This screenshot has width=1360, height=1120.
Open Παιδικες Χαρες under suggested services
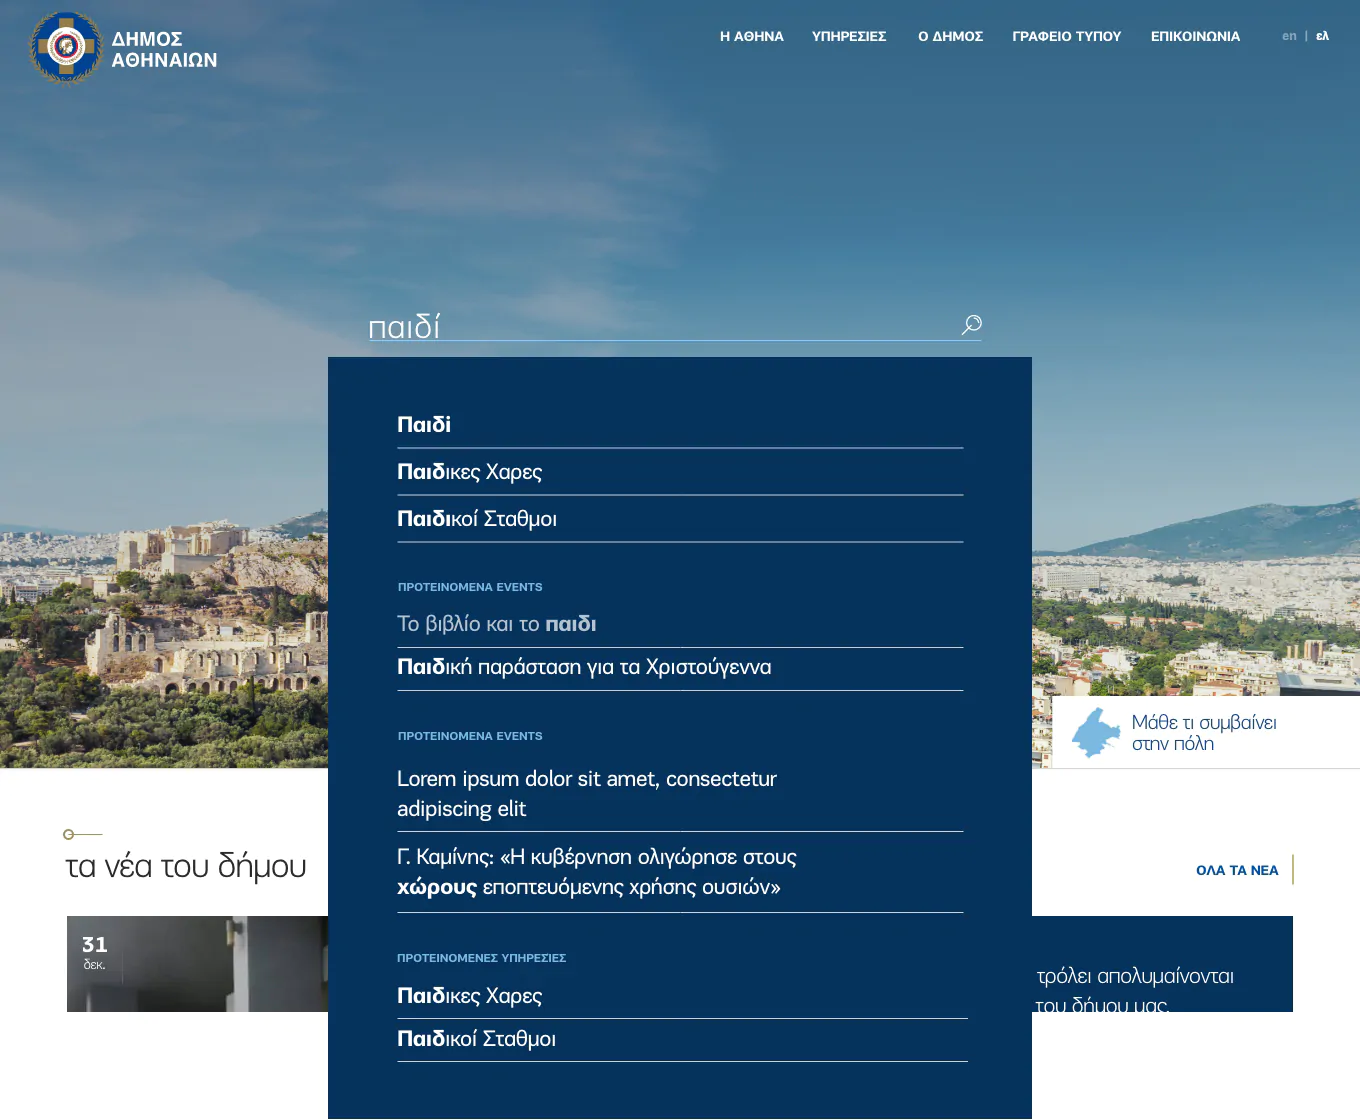(682, 996)
